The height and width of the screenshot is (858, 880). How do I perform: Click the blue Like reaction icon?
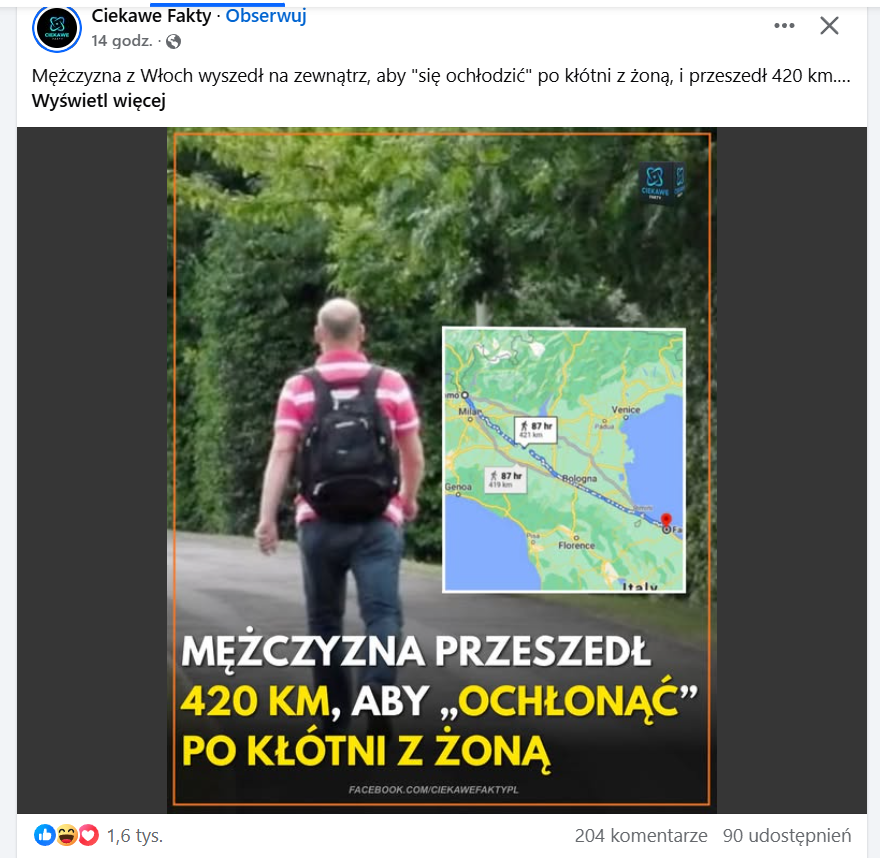pos(44,835)
